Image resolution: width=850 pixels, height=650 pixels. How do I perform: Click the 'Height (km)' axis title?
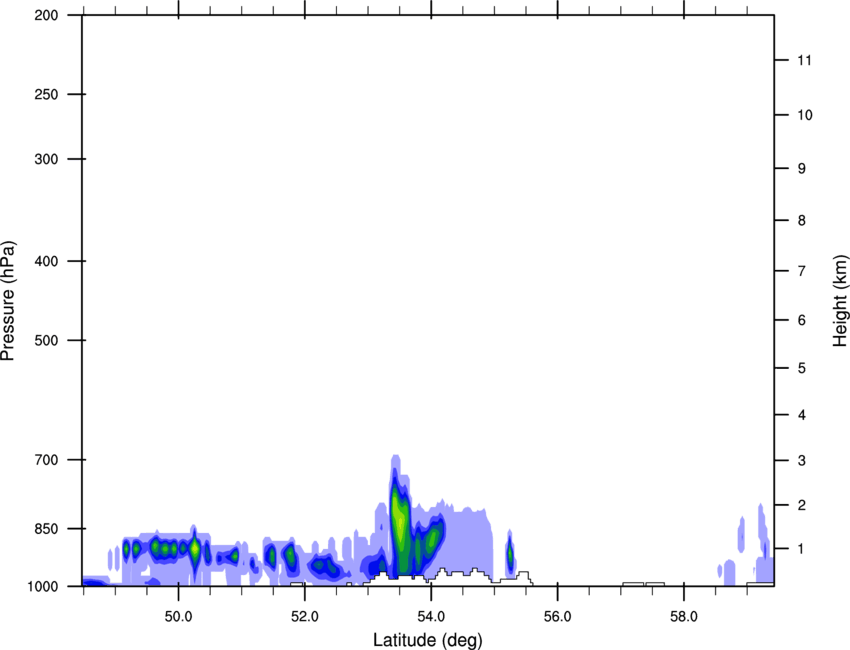click(840, 300)
